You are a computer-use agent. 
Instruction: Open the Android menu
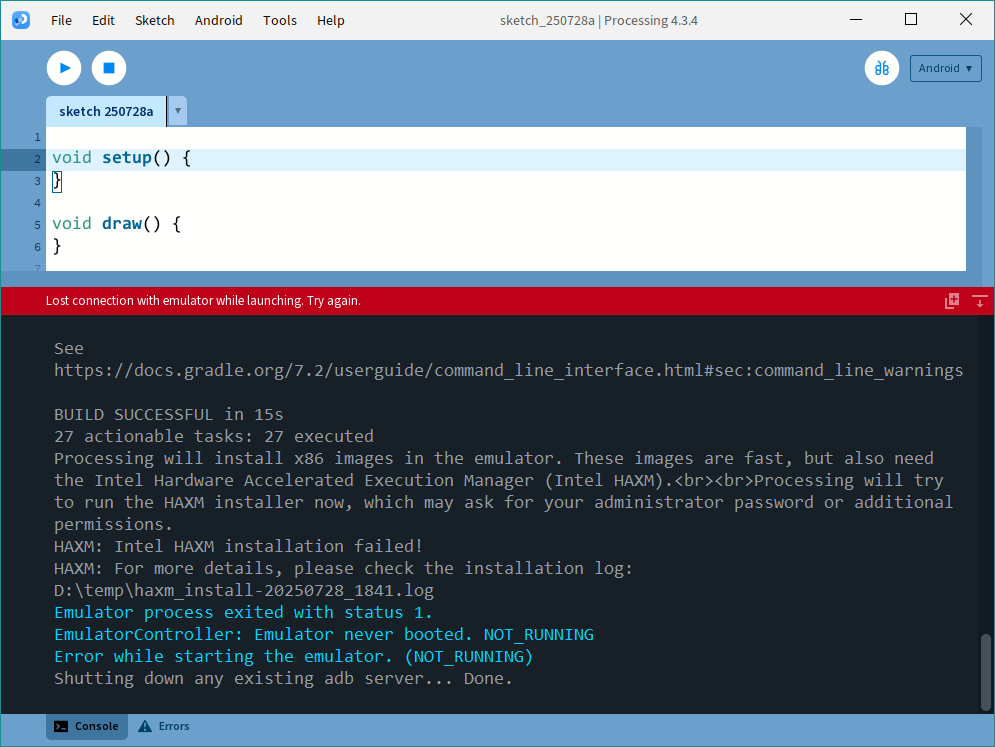[x=219, y=20]
